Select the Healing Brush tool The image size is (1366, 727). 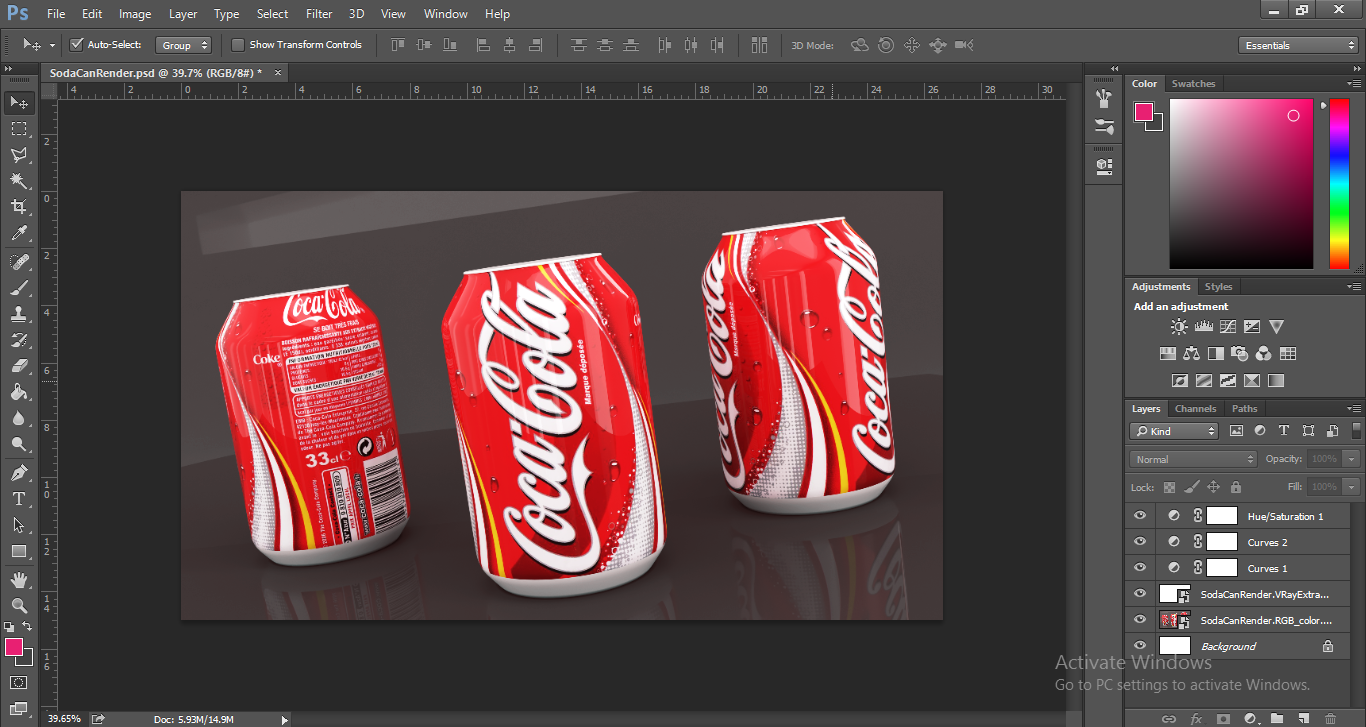[x=19, y=262]
